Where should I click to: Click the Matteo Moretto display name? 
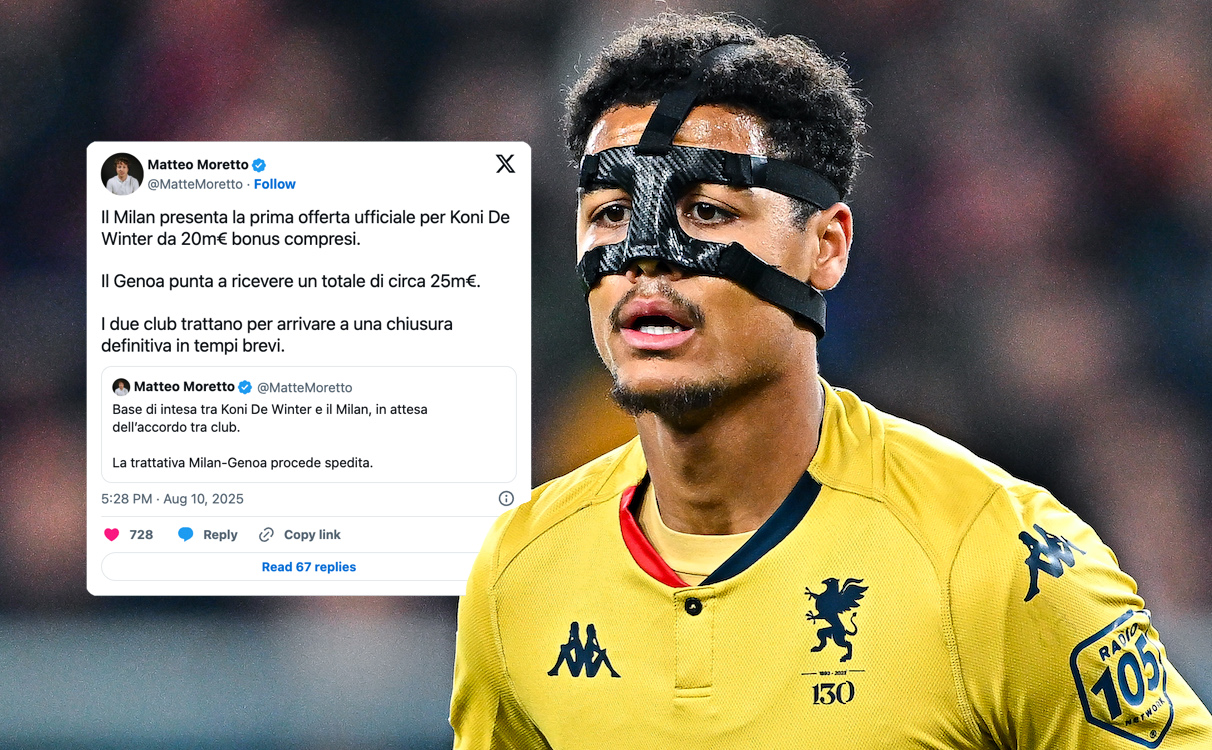198,165
